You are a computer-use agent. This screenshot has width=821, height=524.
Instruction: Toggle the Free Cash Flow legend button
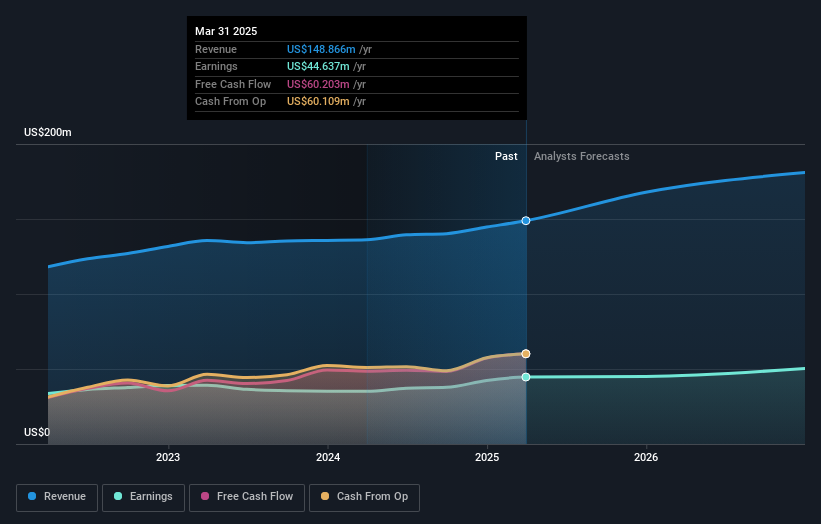pos(247,497)
